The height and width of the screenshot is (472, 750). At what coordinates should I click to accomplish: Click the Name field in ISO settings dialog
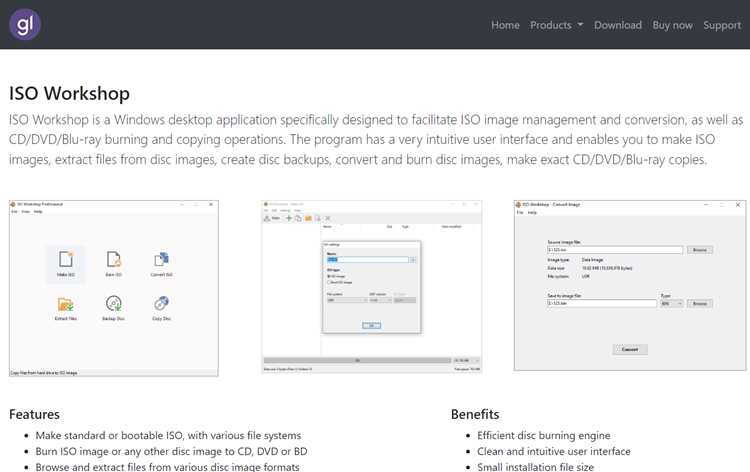[x=368, y=259]
